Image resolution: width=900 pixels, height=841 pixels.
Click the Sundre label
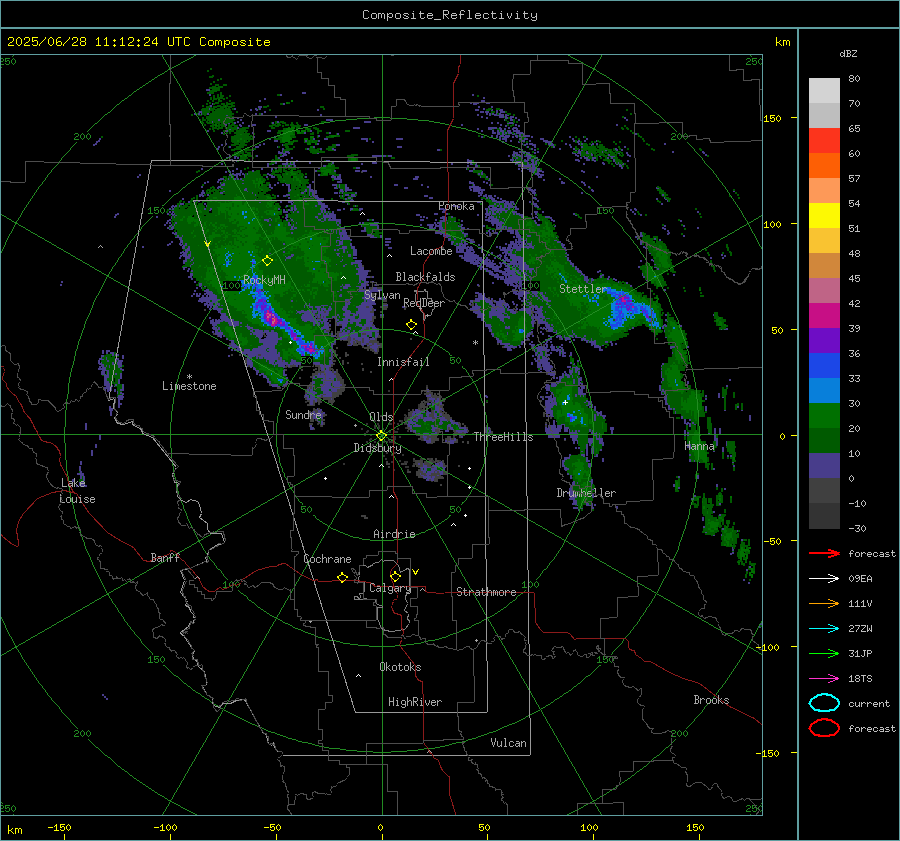[303, 414]
